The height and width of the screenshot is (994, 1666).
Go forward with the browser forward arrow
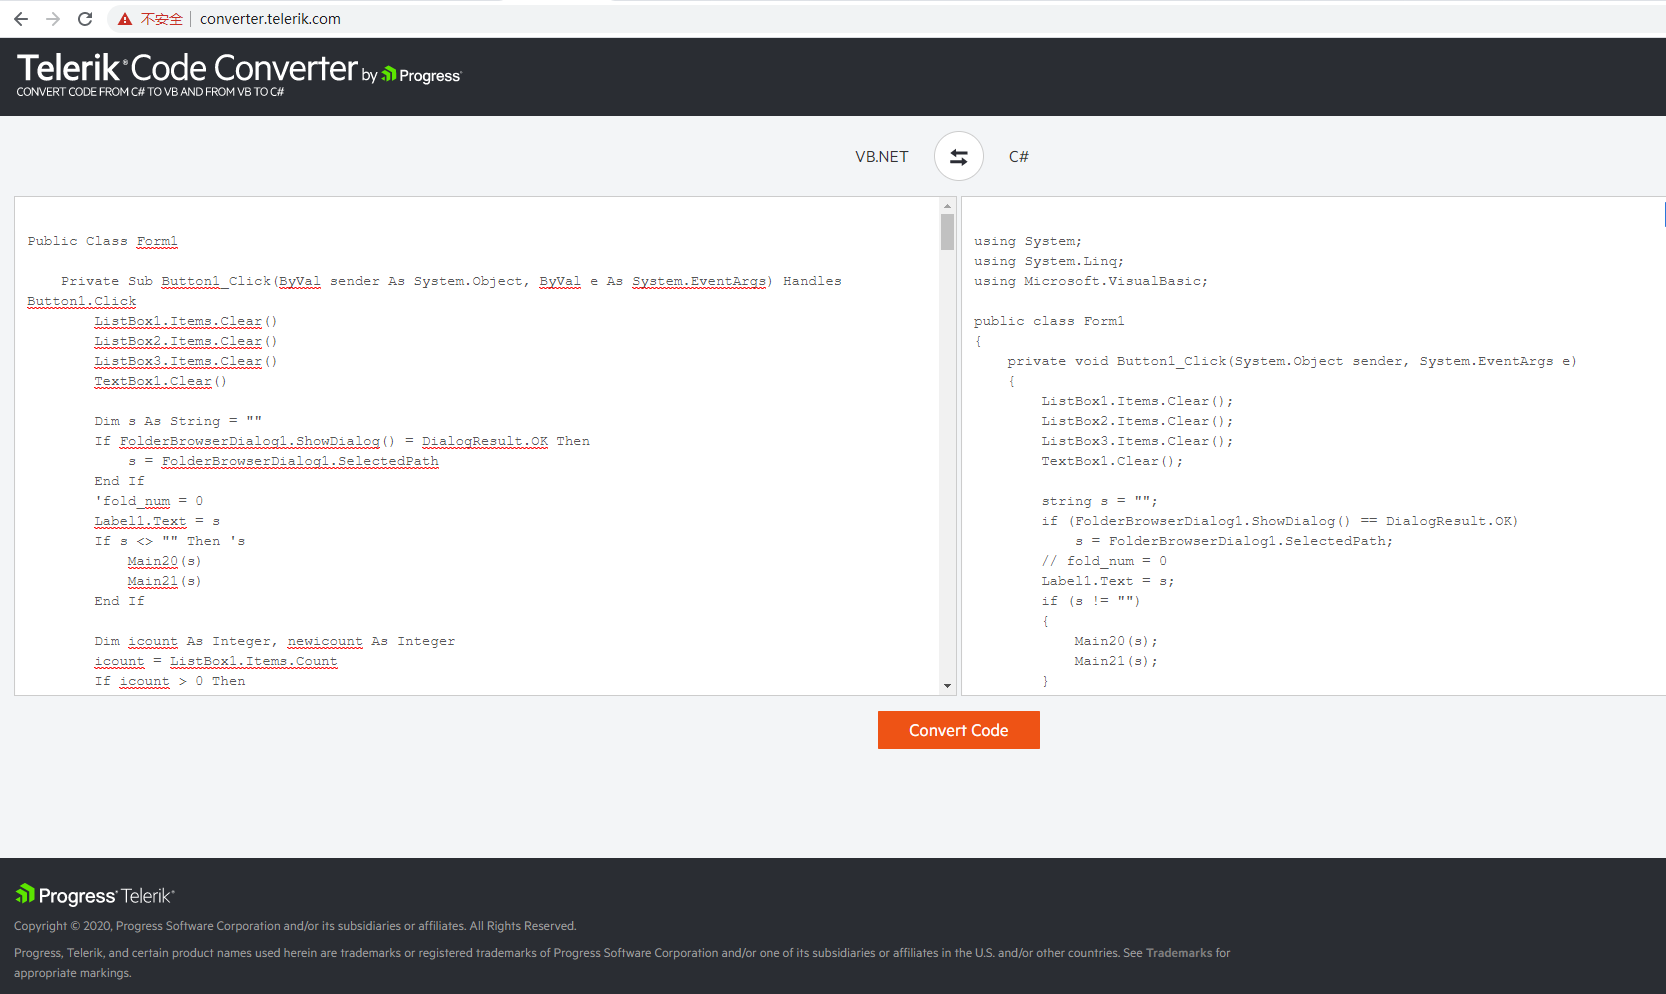(x=53, y=19)
